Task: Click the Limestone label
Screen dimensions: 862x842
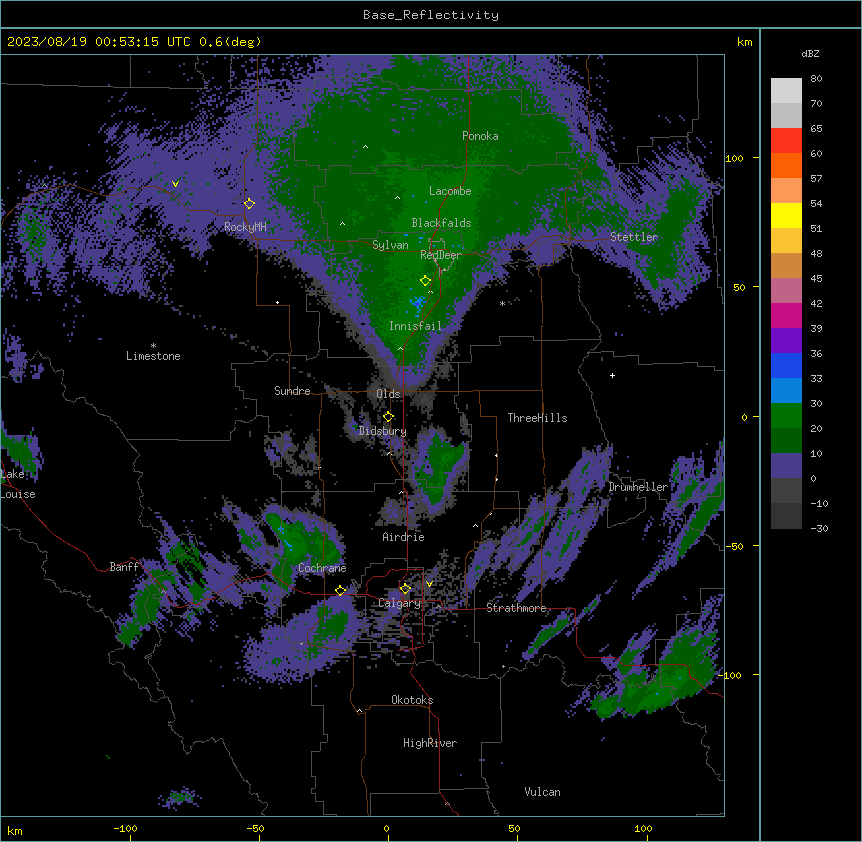Action: (153, 356)
